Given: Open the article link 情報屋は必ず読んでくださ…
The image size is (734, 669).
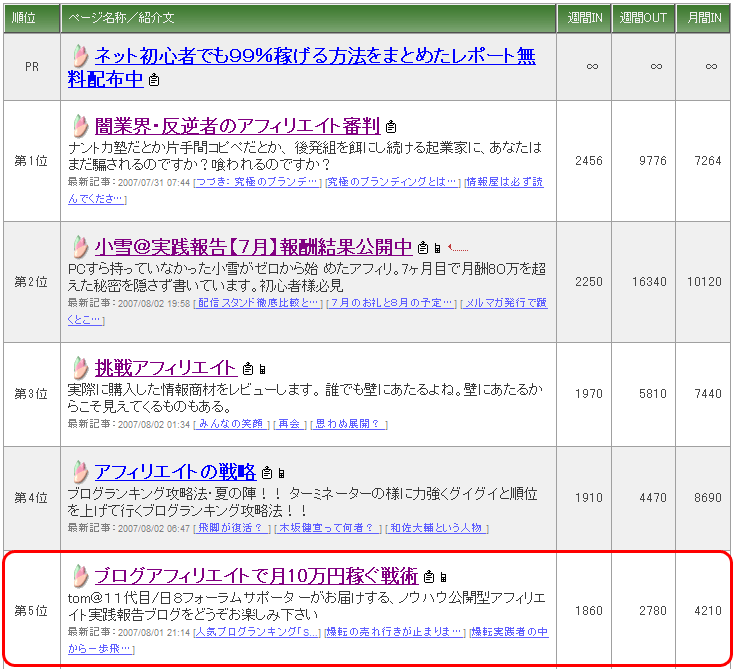Looking at the screenshot, I should click(x=306, y=191).
